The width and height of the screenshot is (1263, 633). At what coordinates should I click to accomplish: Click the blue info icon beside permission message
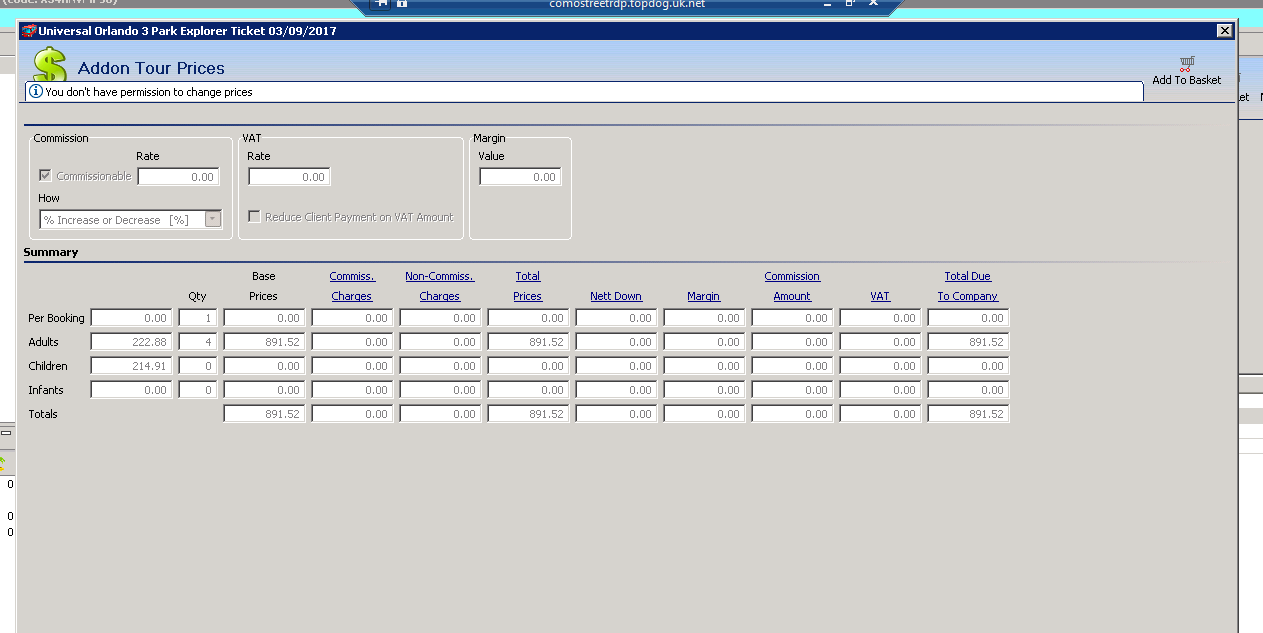click(x=36, y=91)
